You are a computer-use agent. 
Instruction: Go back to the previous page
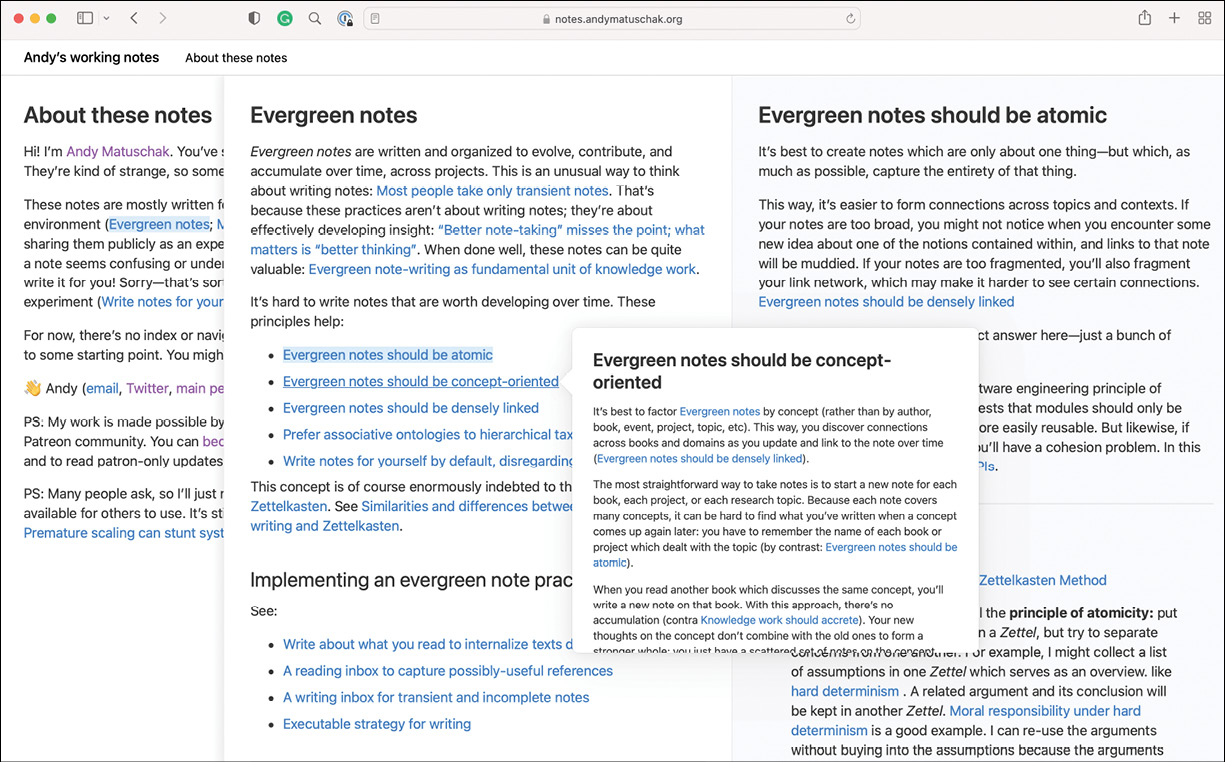135,18
